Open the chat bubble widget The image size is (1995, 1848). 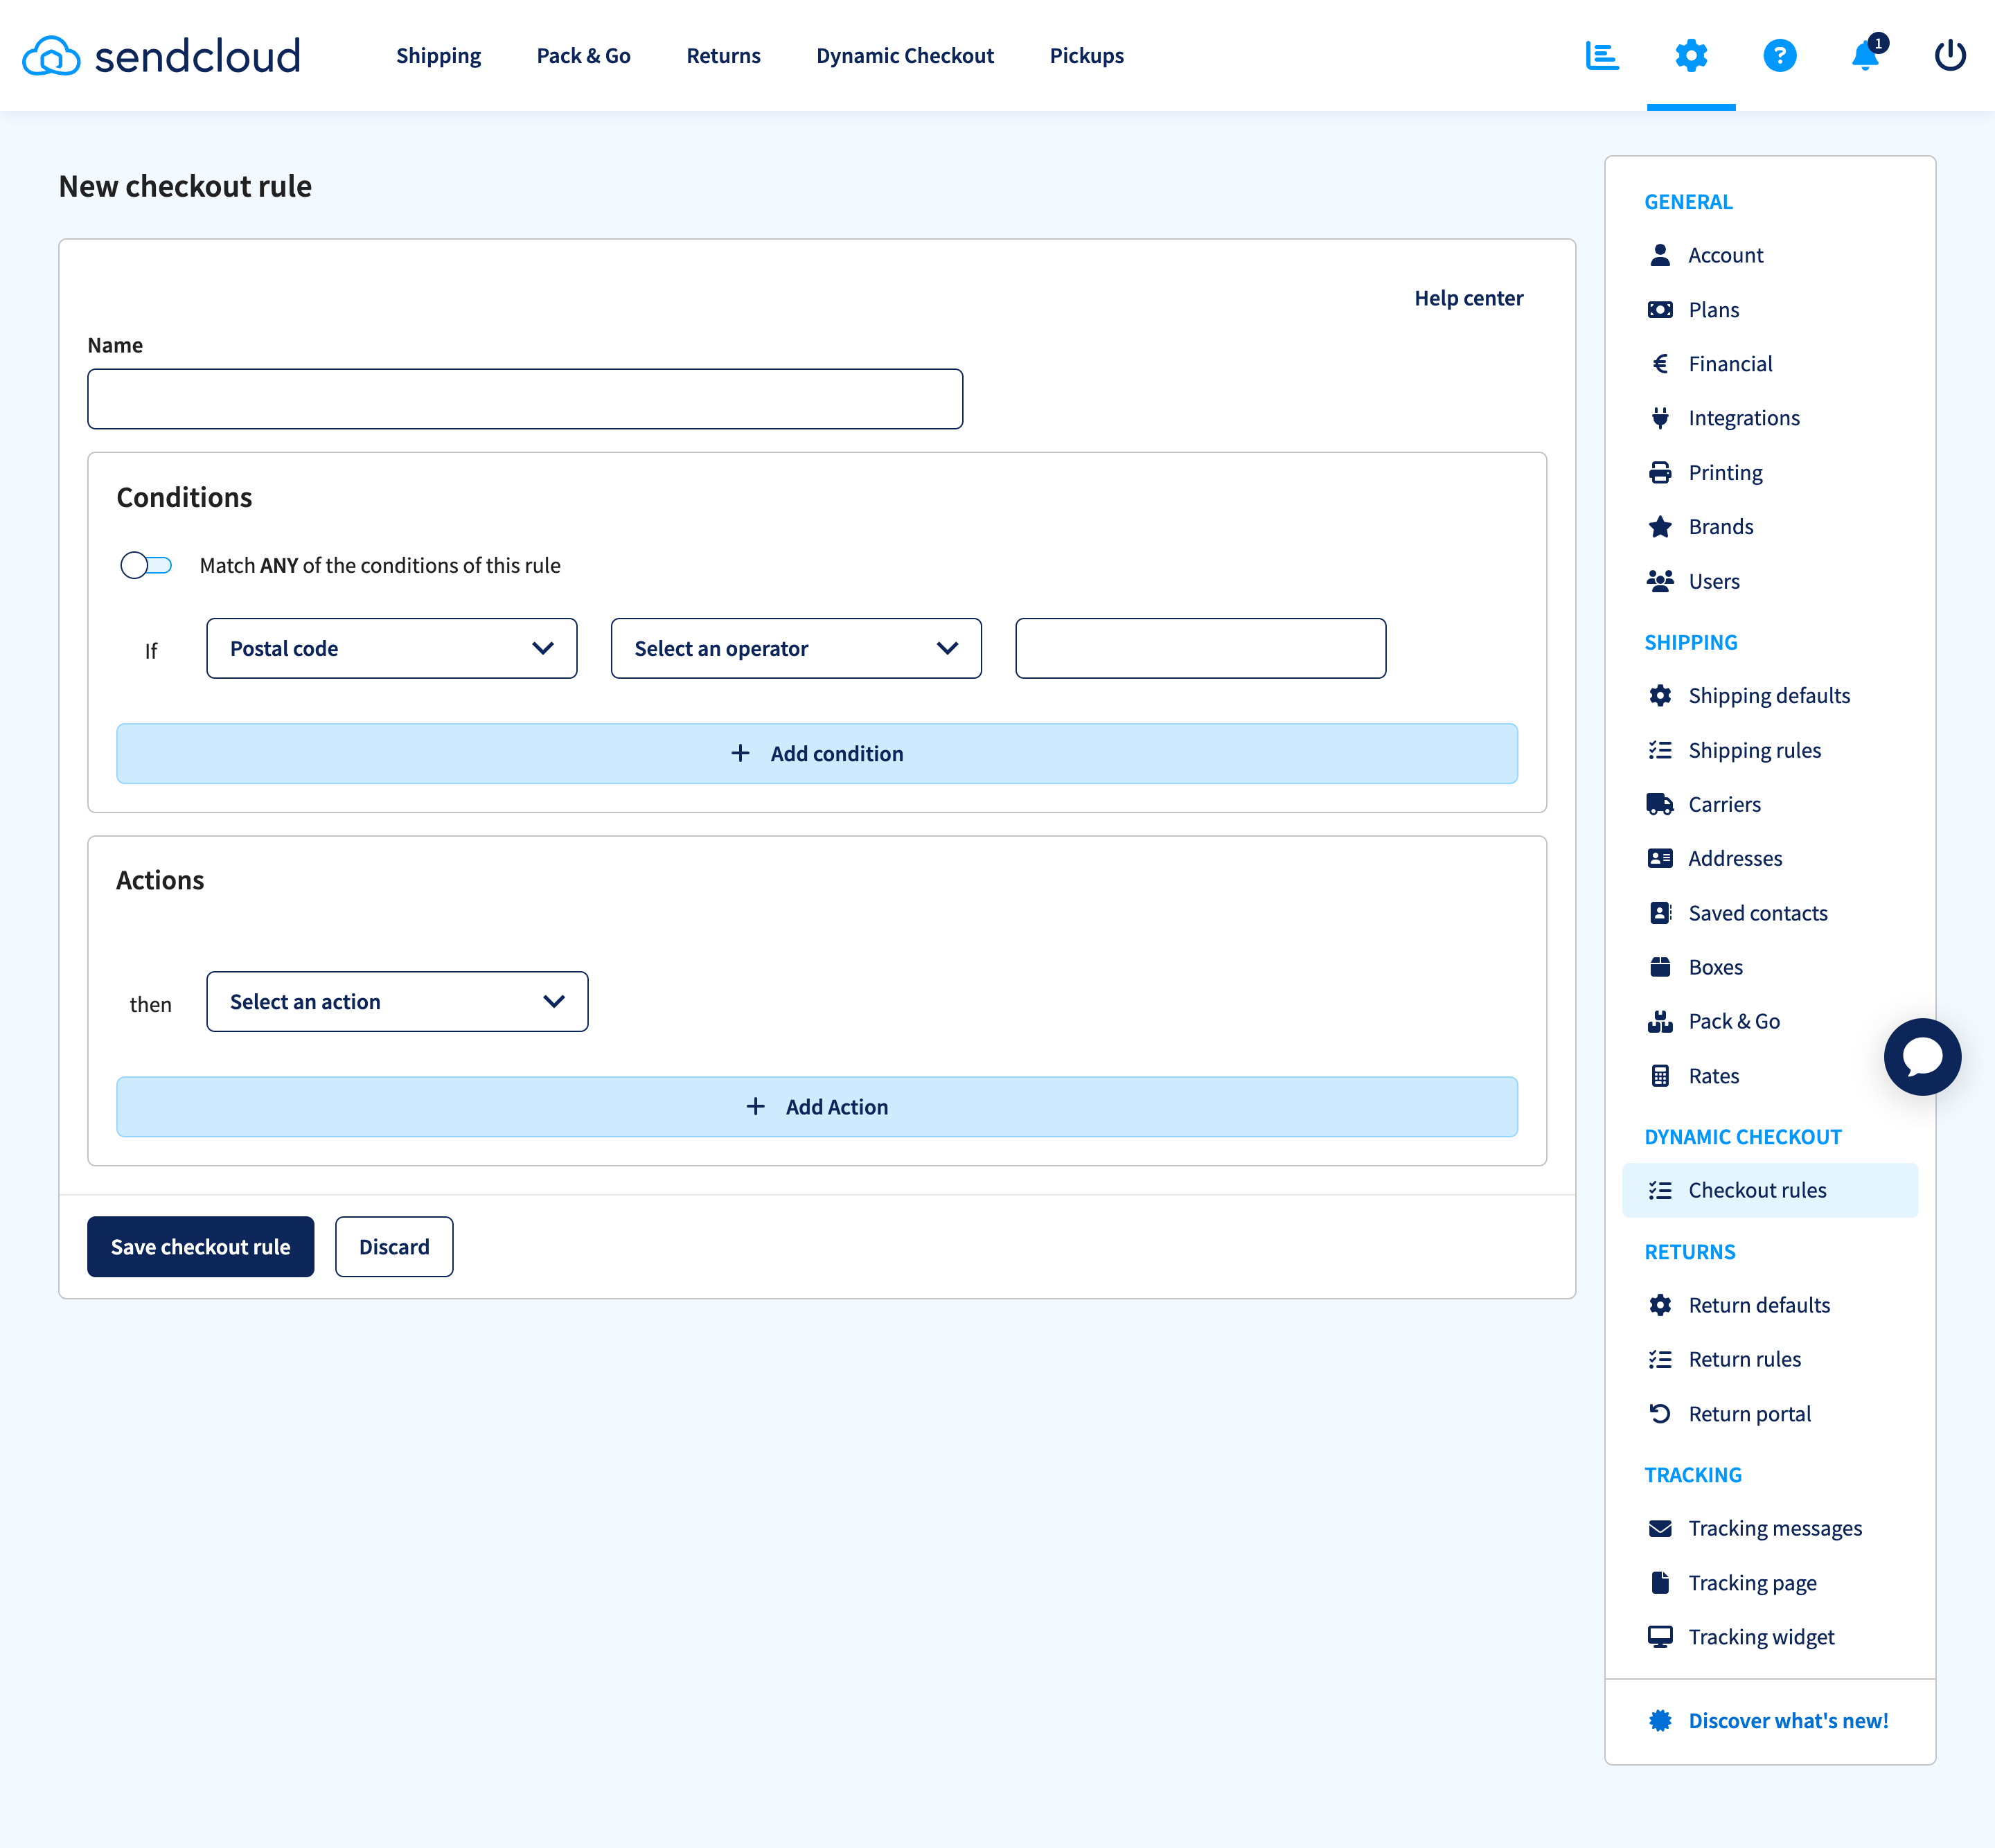click(1922, 1056)
